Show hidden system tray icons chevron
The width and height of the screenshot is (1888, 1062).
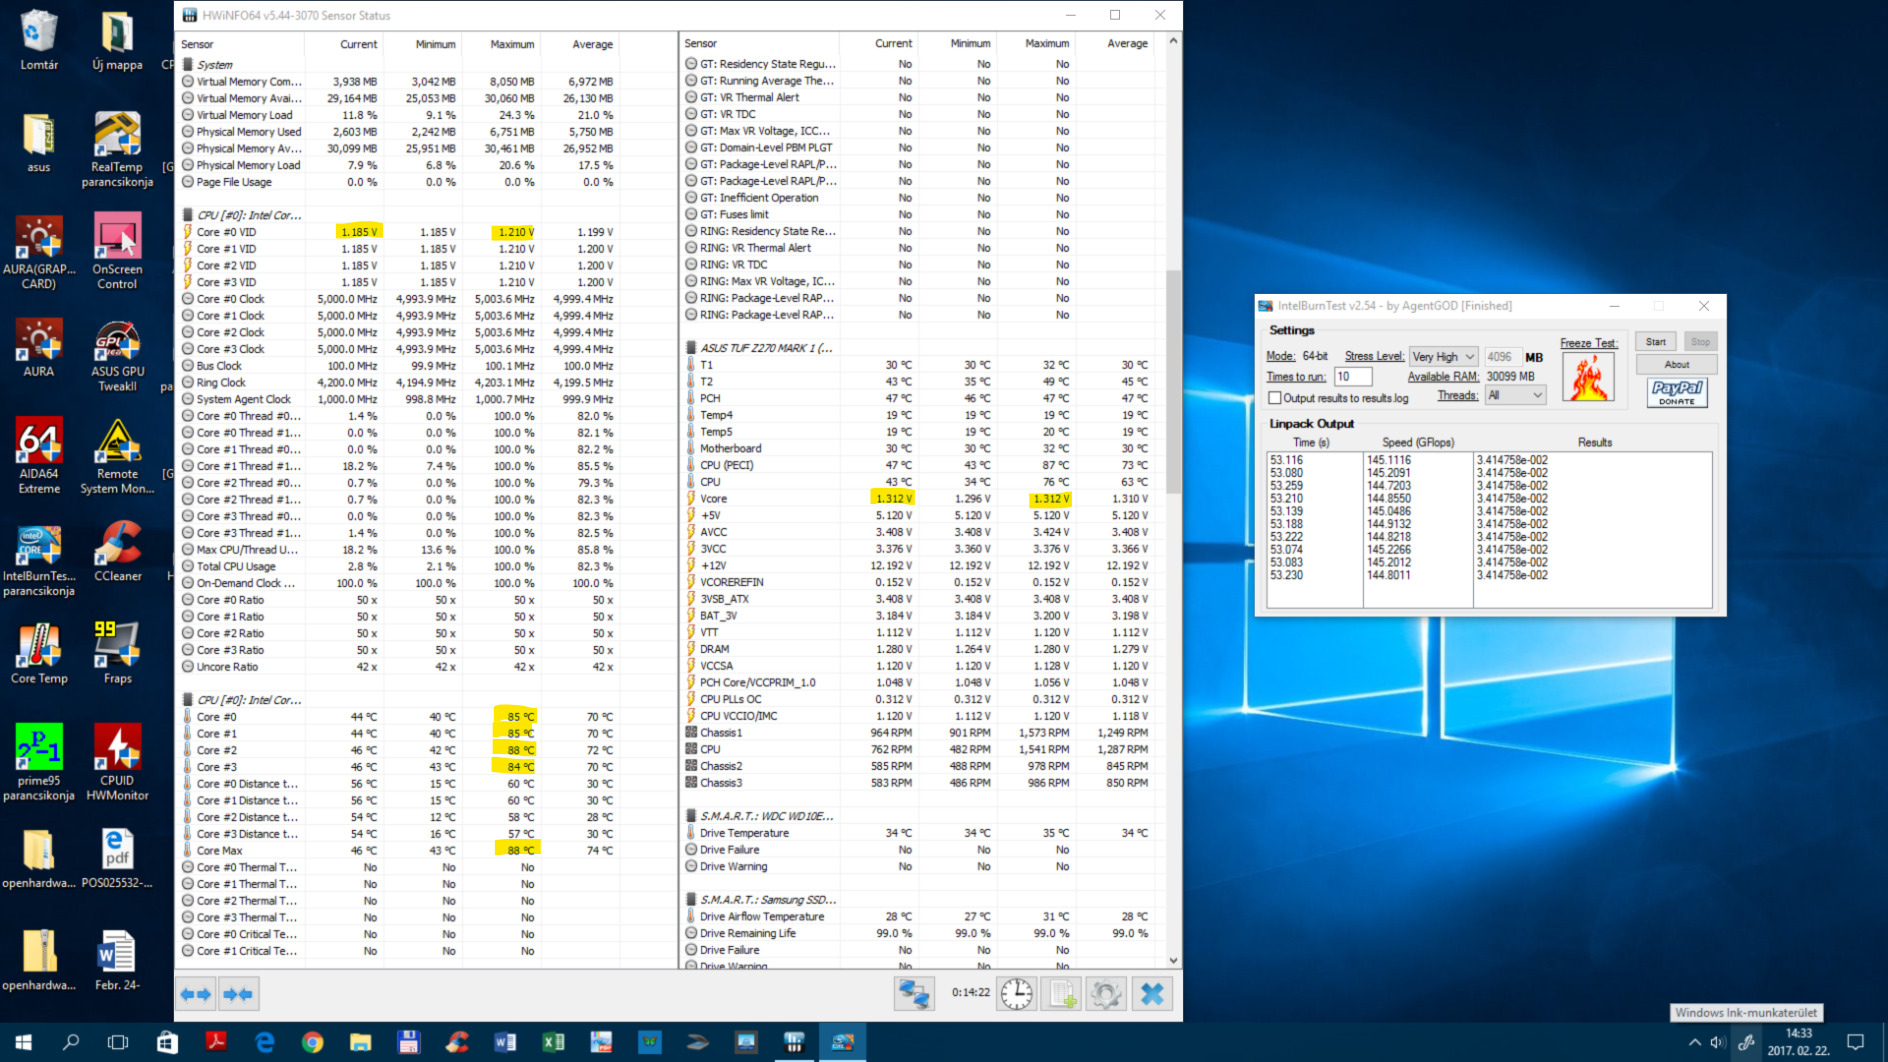click(x=1694, y=1042)
